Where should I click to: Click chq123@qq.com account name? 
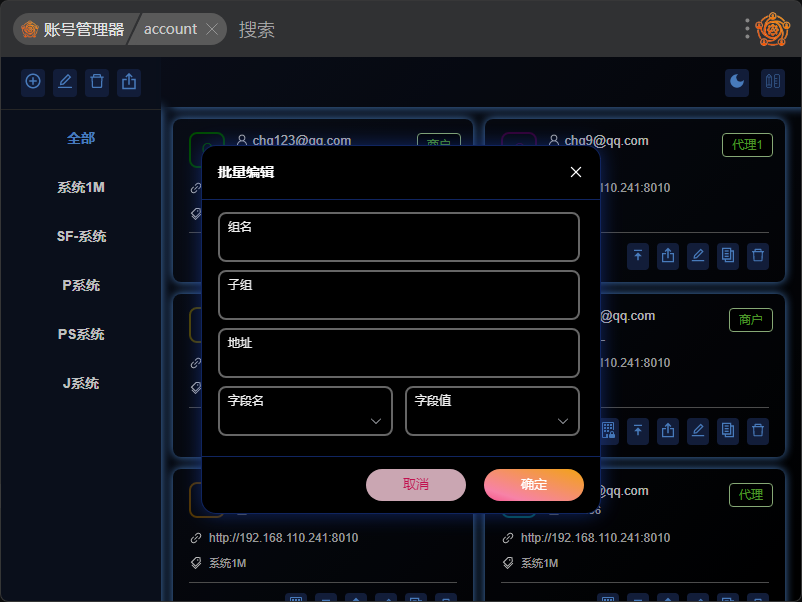tap(302, 141)
